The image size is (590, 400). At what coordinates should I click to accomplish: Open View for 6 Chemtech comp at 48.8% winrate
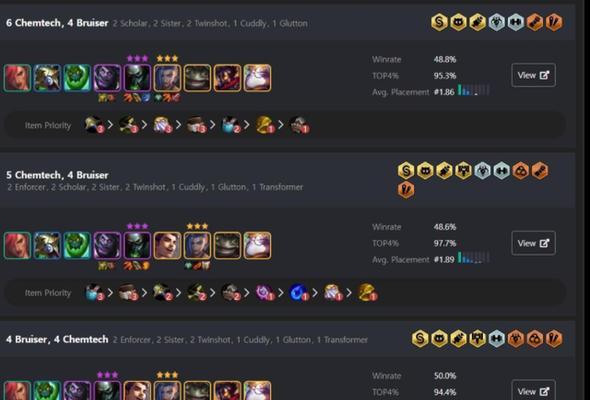point(533,75)
